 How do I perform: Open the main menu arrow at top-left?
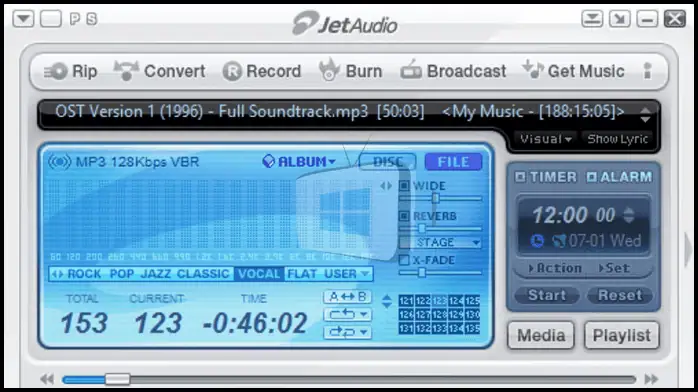click(23, 19)
